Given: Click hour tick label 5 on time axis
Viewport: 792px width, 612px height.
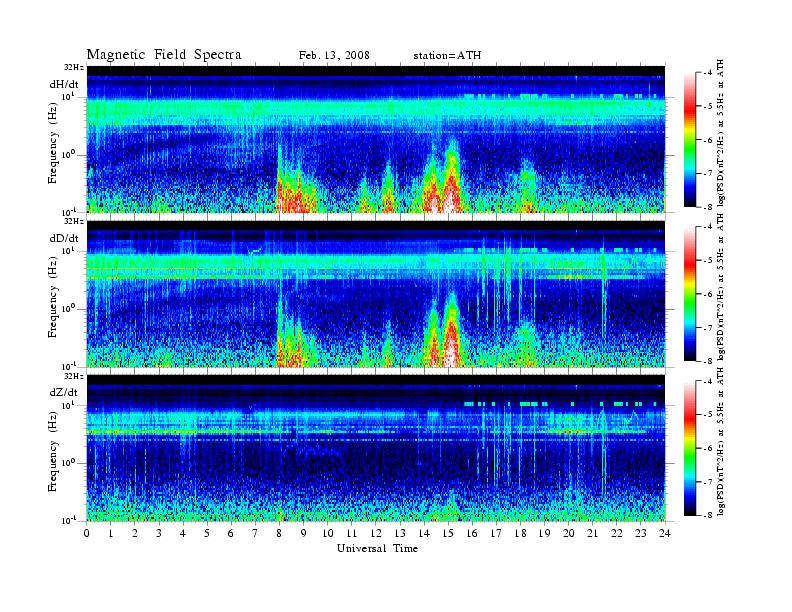Looking at the screenshot, I should point(207,533).
